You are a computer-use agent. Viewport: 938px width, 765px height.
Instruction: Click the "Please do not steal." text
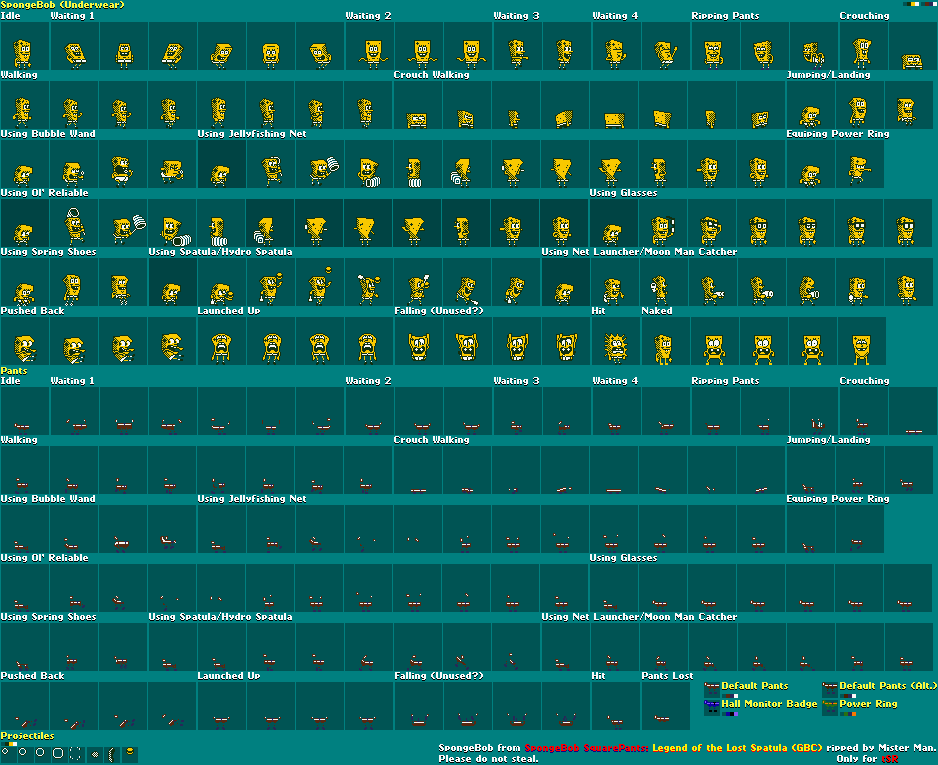coord(488,759)
